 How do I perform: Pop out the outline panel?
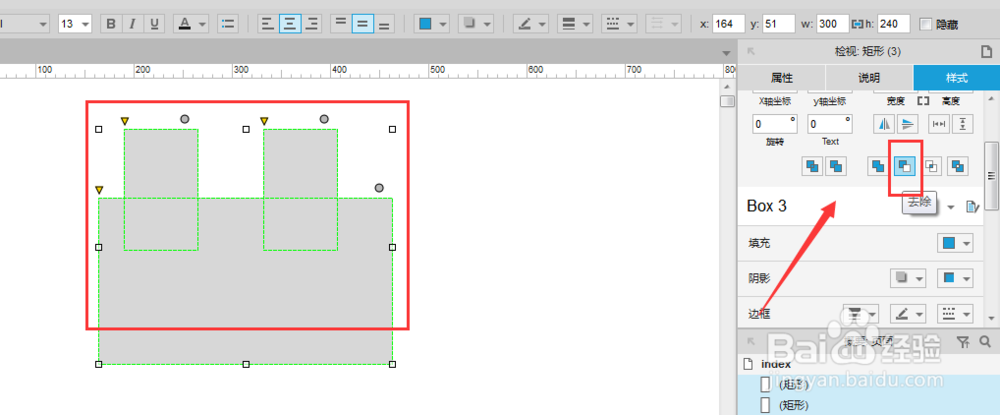pos(751,341)
